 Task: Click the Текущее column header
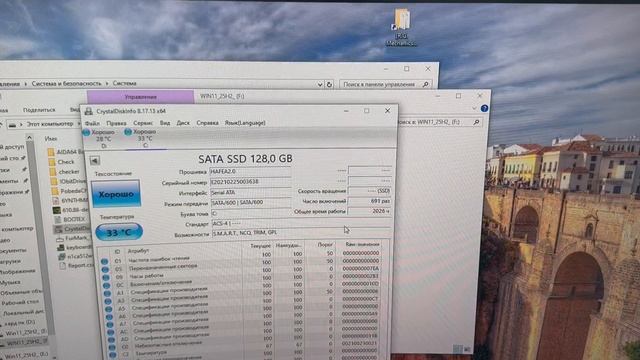[260, 246]
